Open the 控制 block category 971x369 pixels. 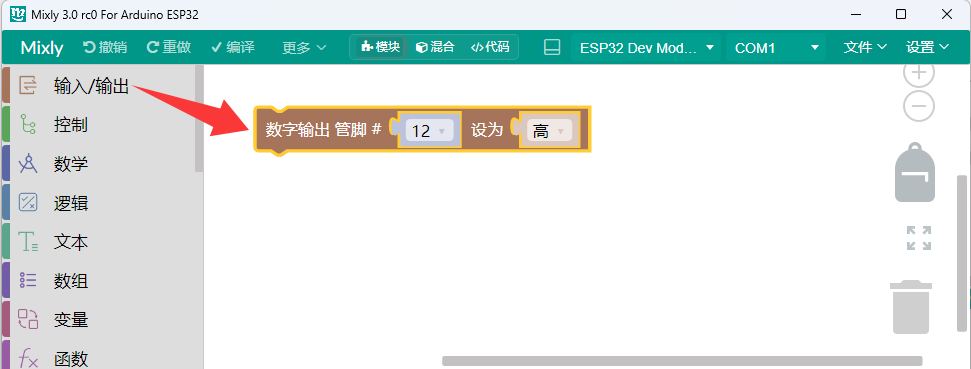(99, 125)
